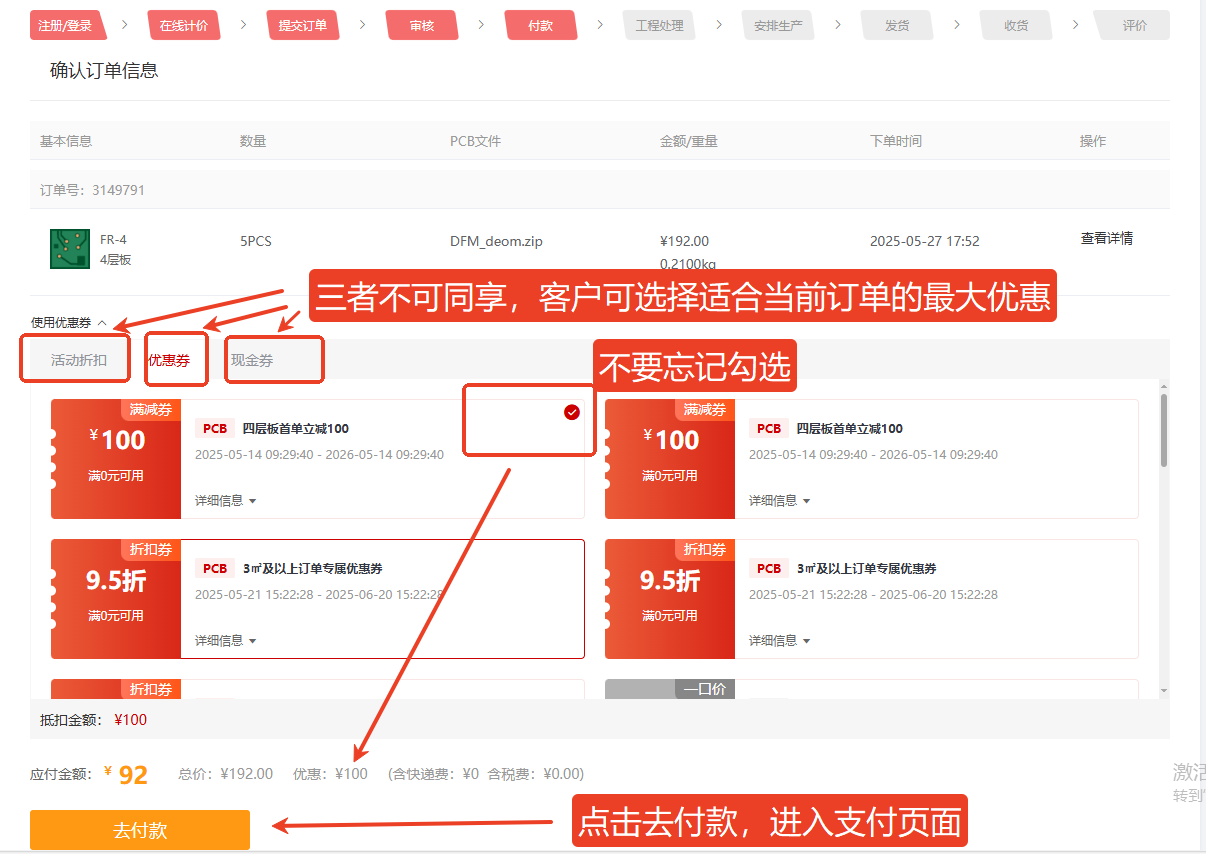Click the 付款 step in the progress bar
Viewport: 1206px width, 854px height.
540,25
